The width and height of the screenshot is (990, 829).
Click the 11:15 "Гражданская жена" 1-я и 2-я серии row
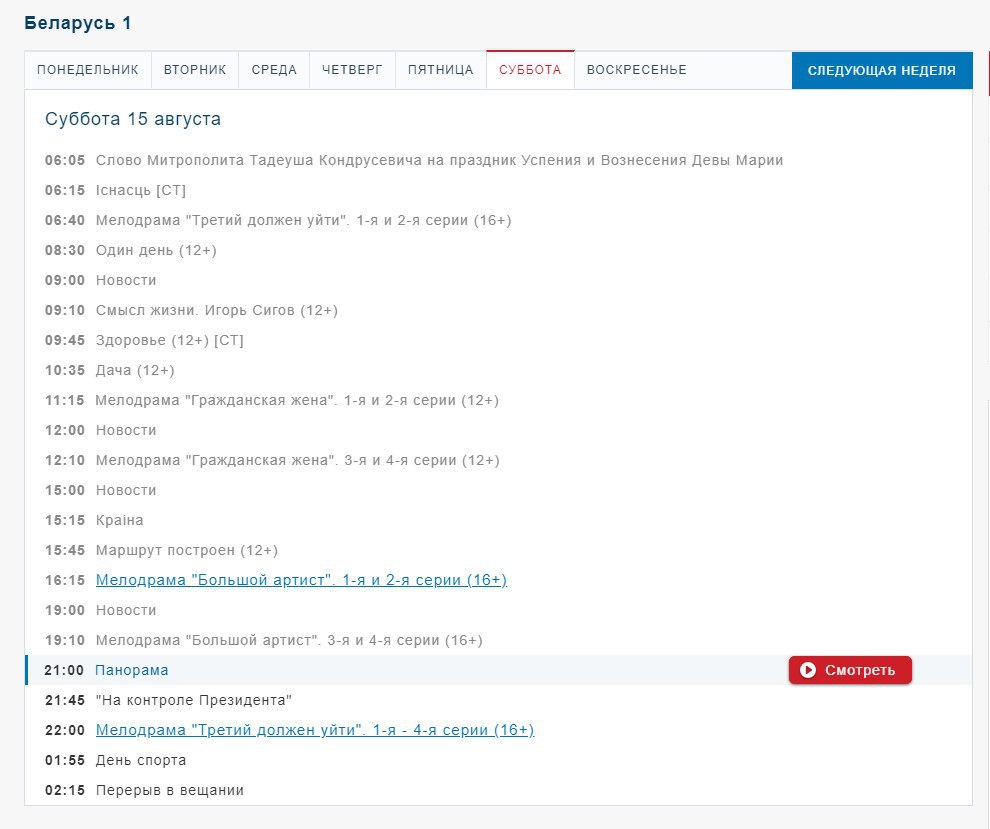pos(271,400)
